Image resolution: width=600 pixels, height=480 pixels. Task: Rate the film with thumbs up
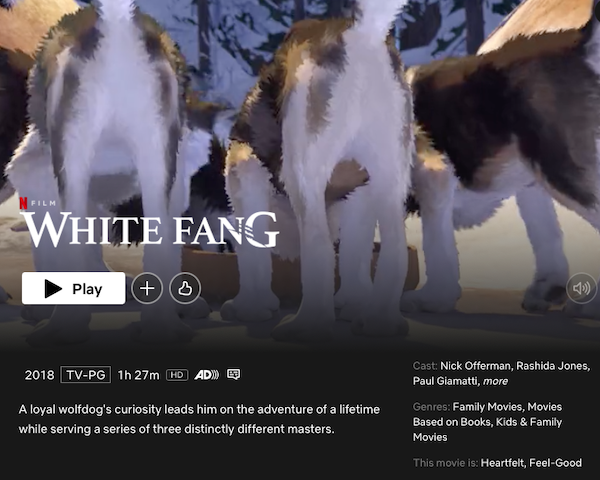[185, 288]
